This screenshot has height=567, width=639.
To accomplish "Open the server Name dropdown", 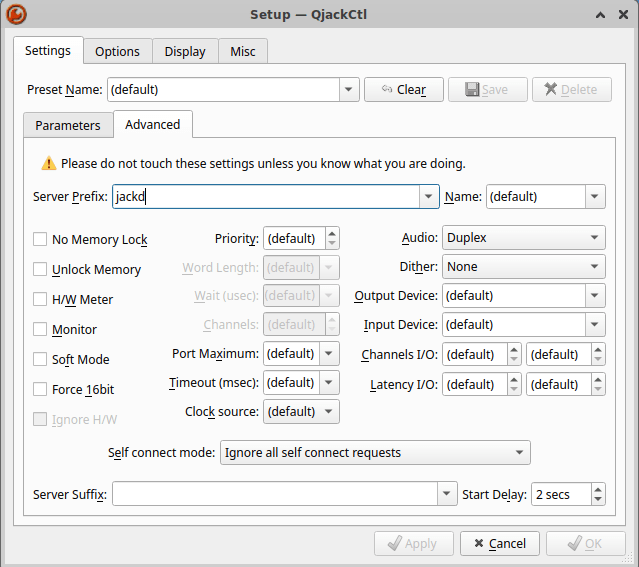I will 595,196.
